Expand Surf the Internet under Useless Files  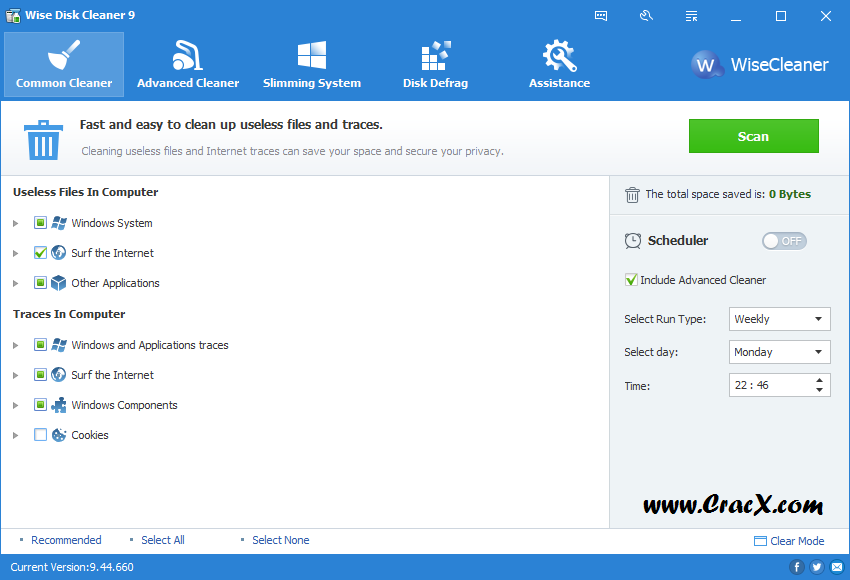pos(16,253)
